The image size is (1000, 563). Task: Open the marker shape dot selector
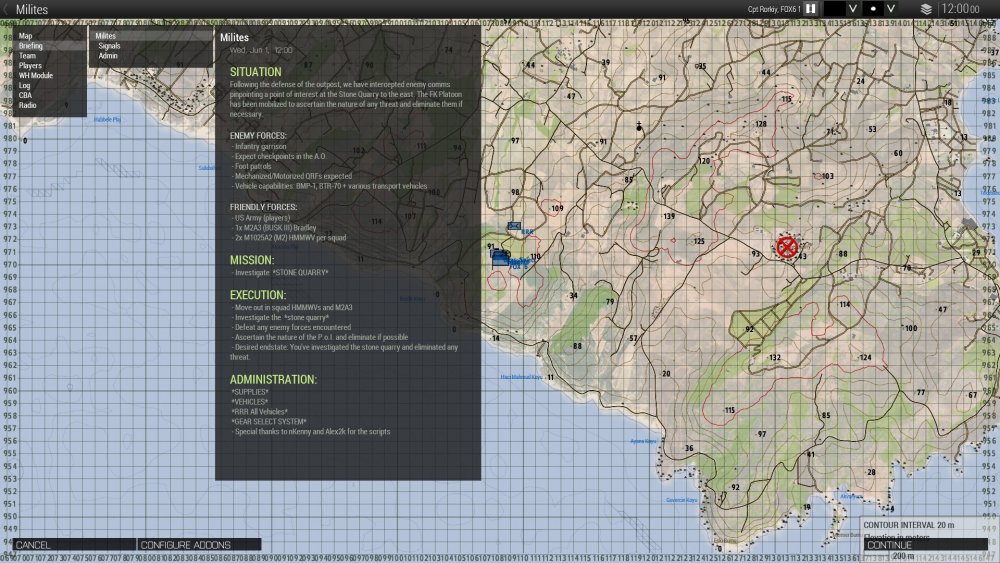click(874, 8)
